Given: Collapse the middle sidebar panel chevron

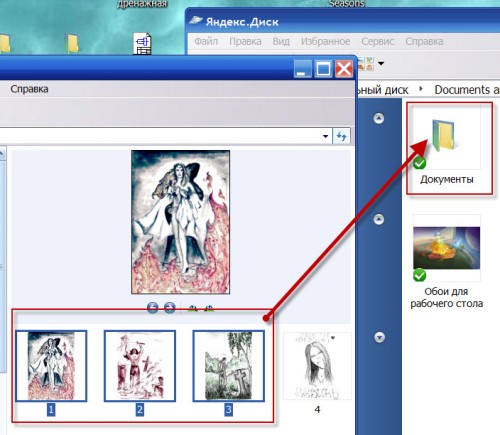Looking at the screenshot, I should tap(379, 219).
